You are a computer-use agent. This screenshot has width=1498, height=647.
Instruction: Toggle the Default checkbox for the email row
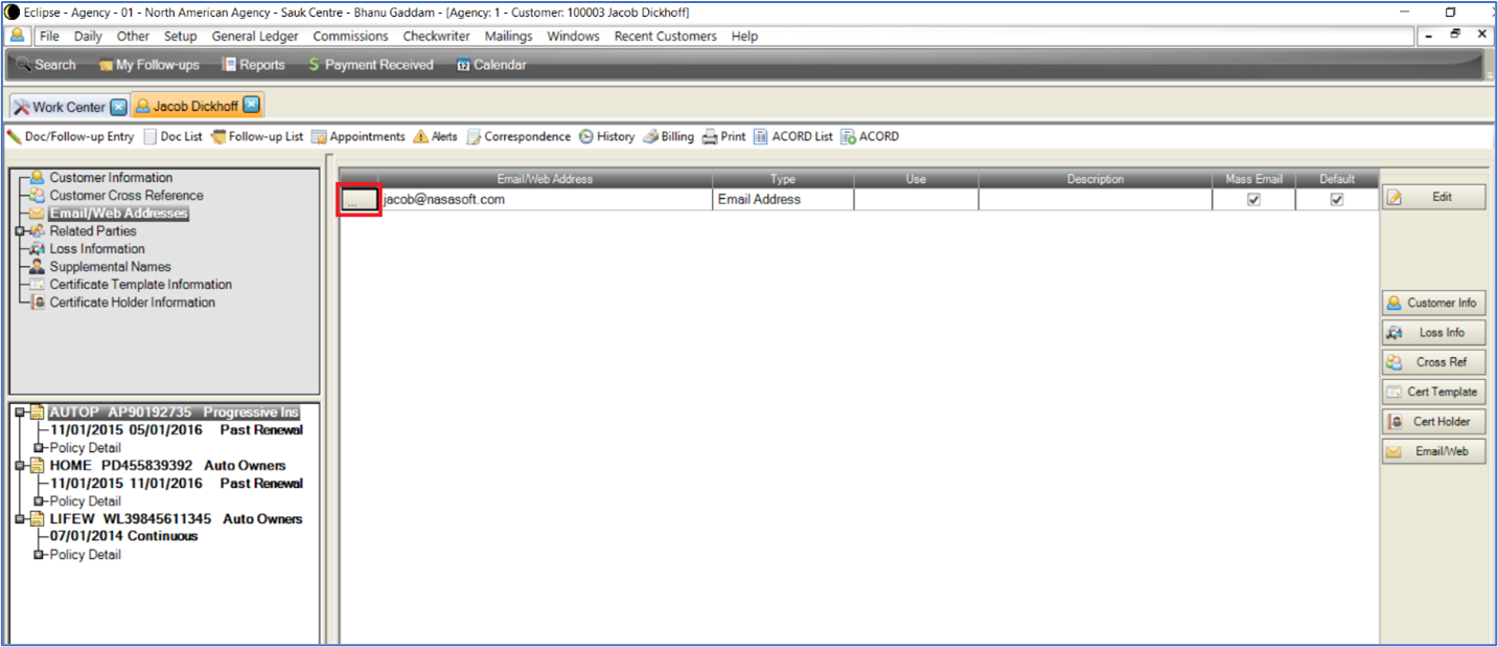1337,200
